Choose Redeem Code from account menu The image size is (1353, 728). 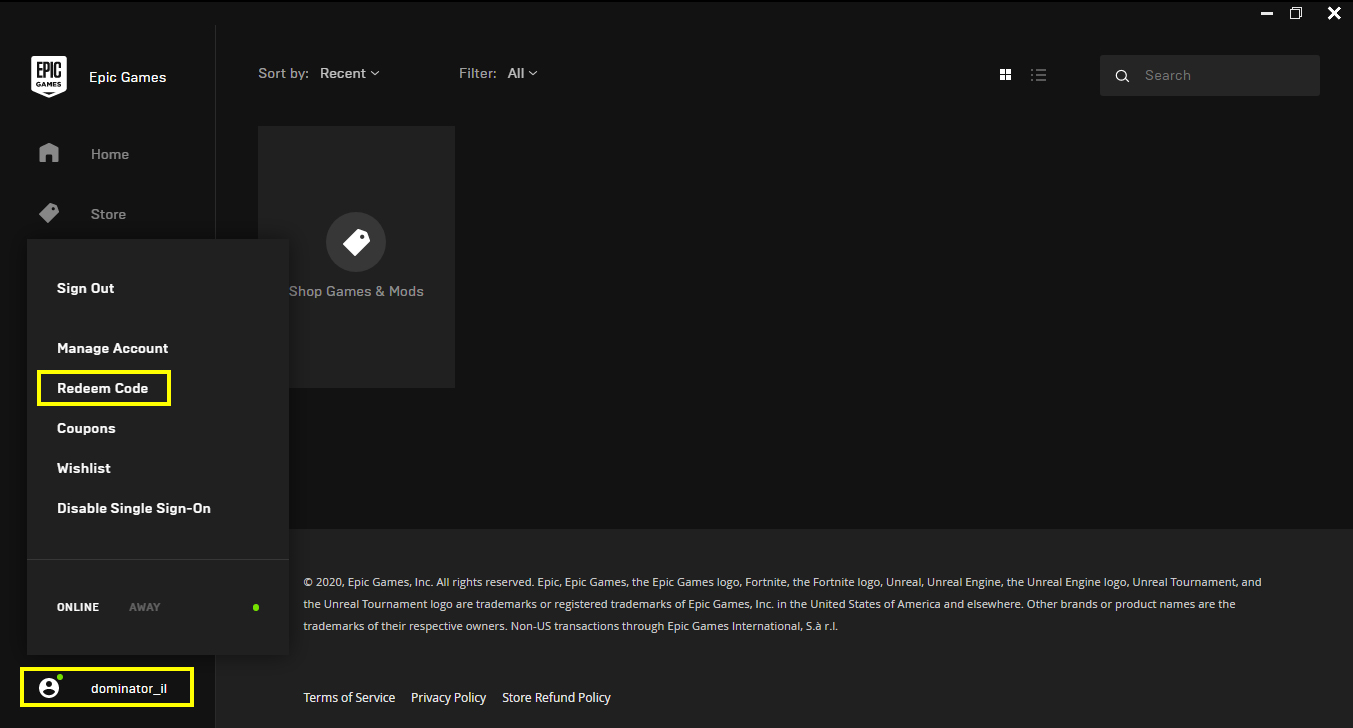103,388
